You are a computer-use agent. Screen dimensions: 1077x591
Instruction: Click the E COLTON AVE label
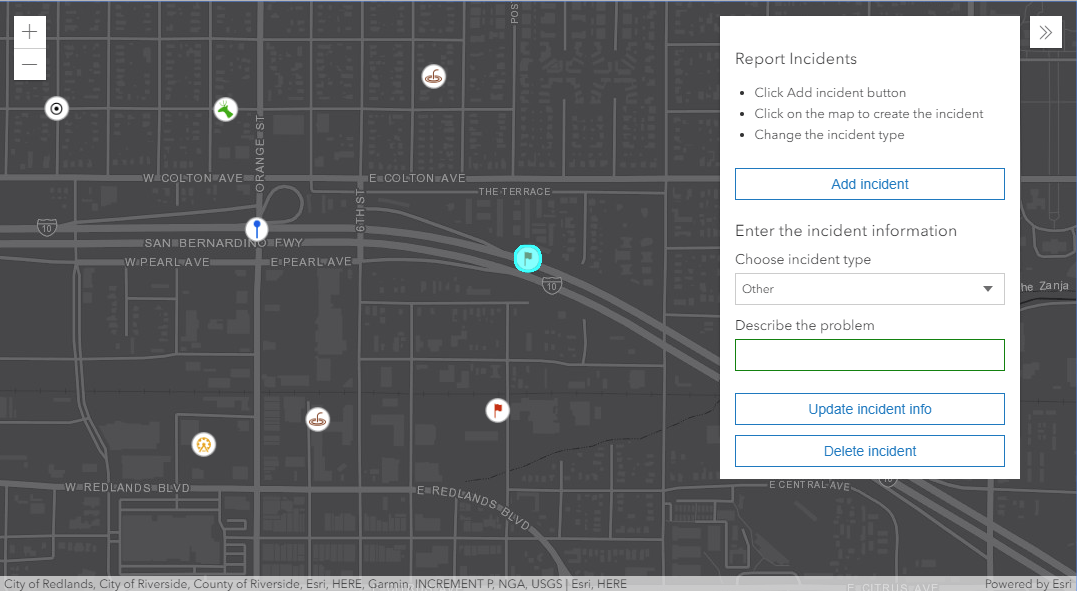pos(417,178)
